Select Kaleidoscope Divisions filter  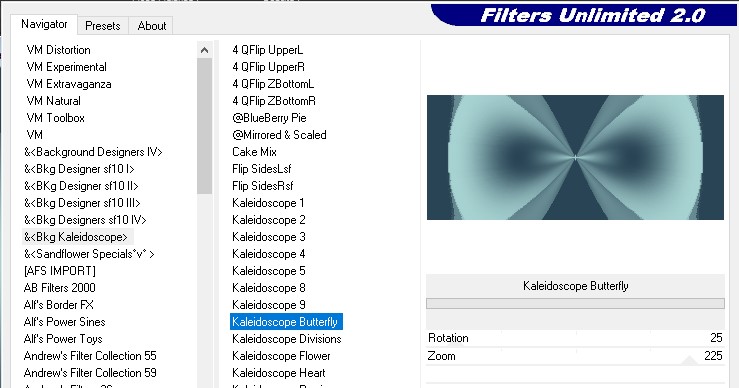coord(287,339)
